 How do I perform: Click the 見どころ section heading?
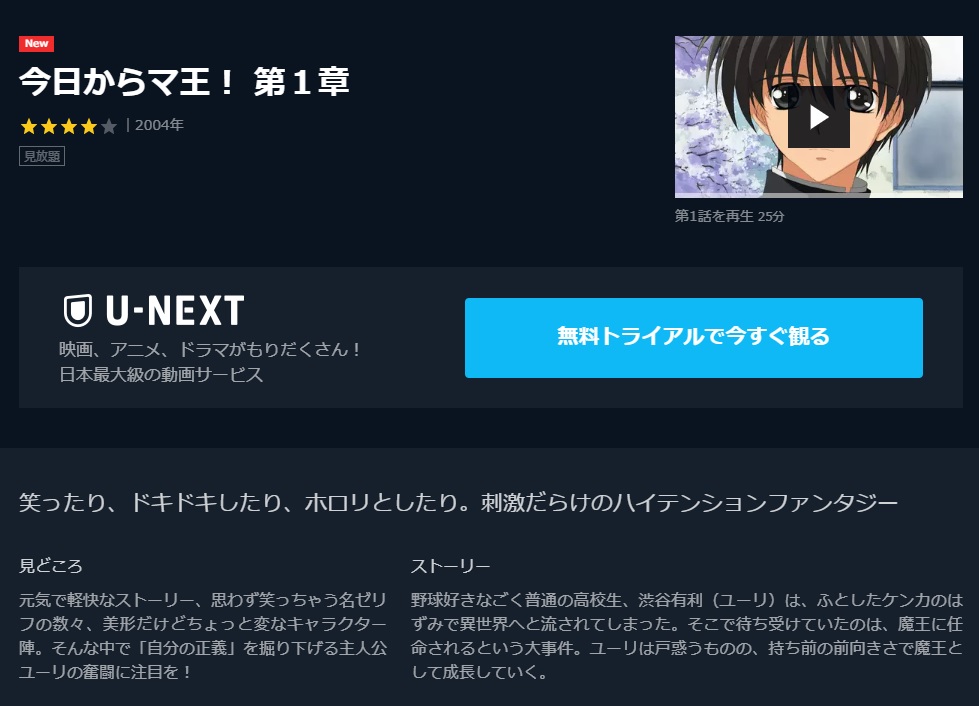(x=51, y=566)
